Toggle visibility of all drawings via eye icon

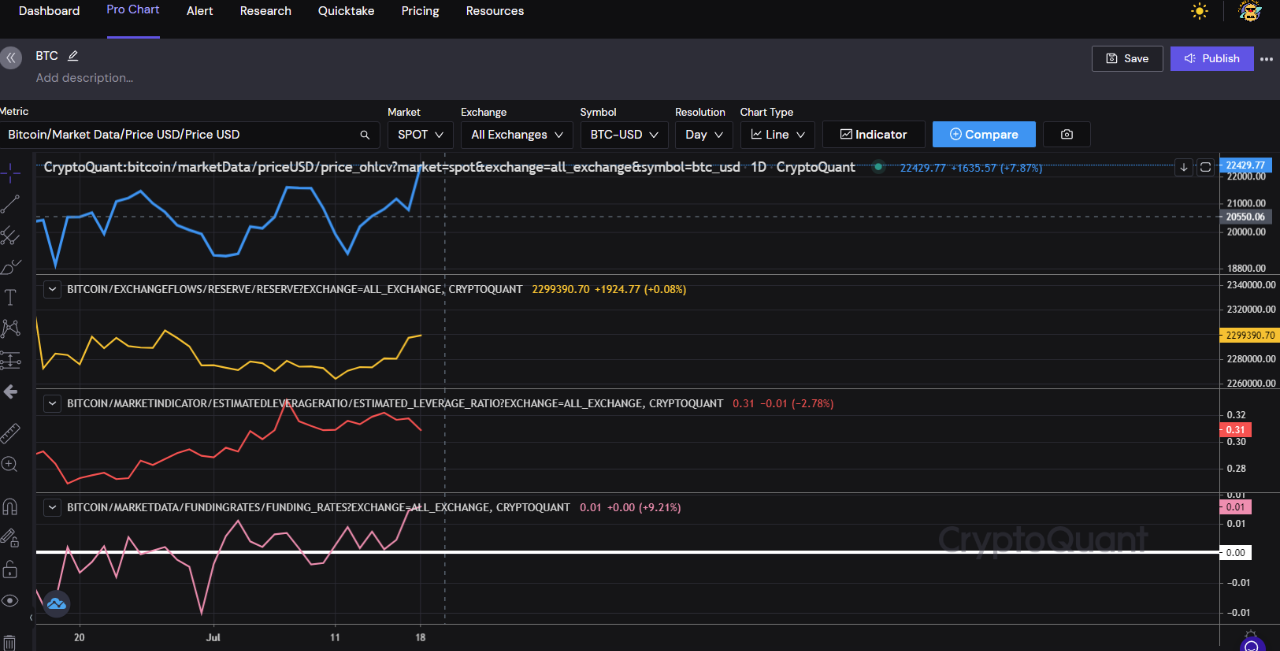point(11,599)
